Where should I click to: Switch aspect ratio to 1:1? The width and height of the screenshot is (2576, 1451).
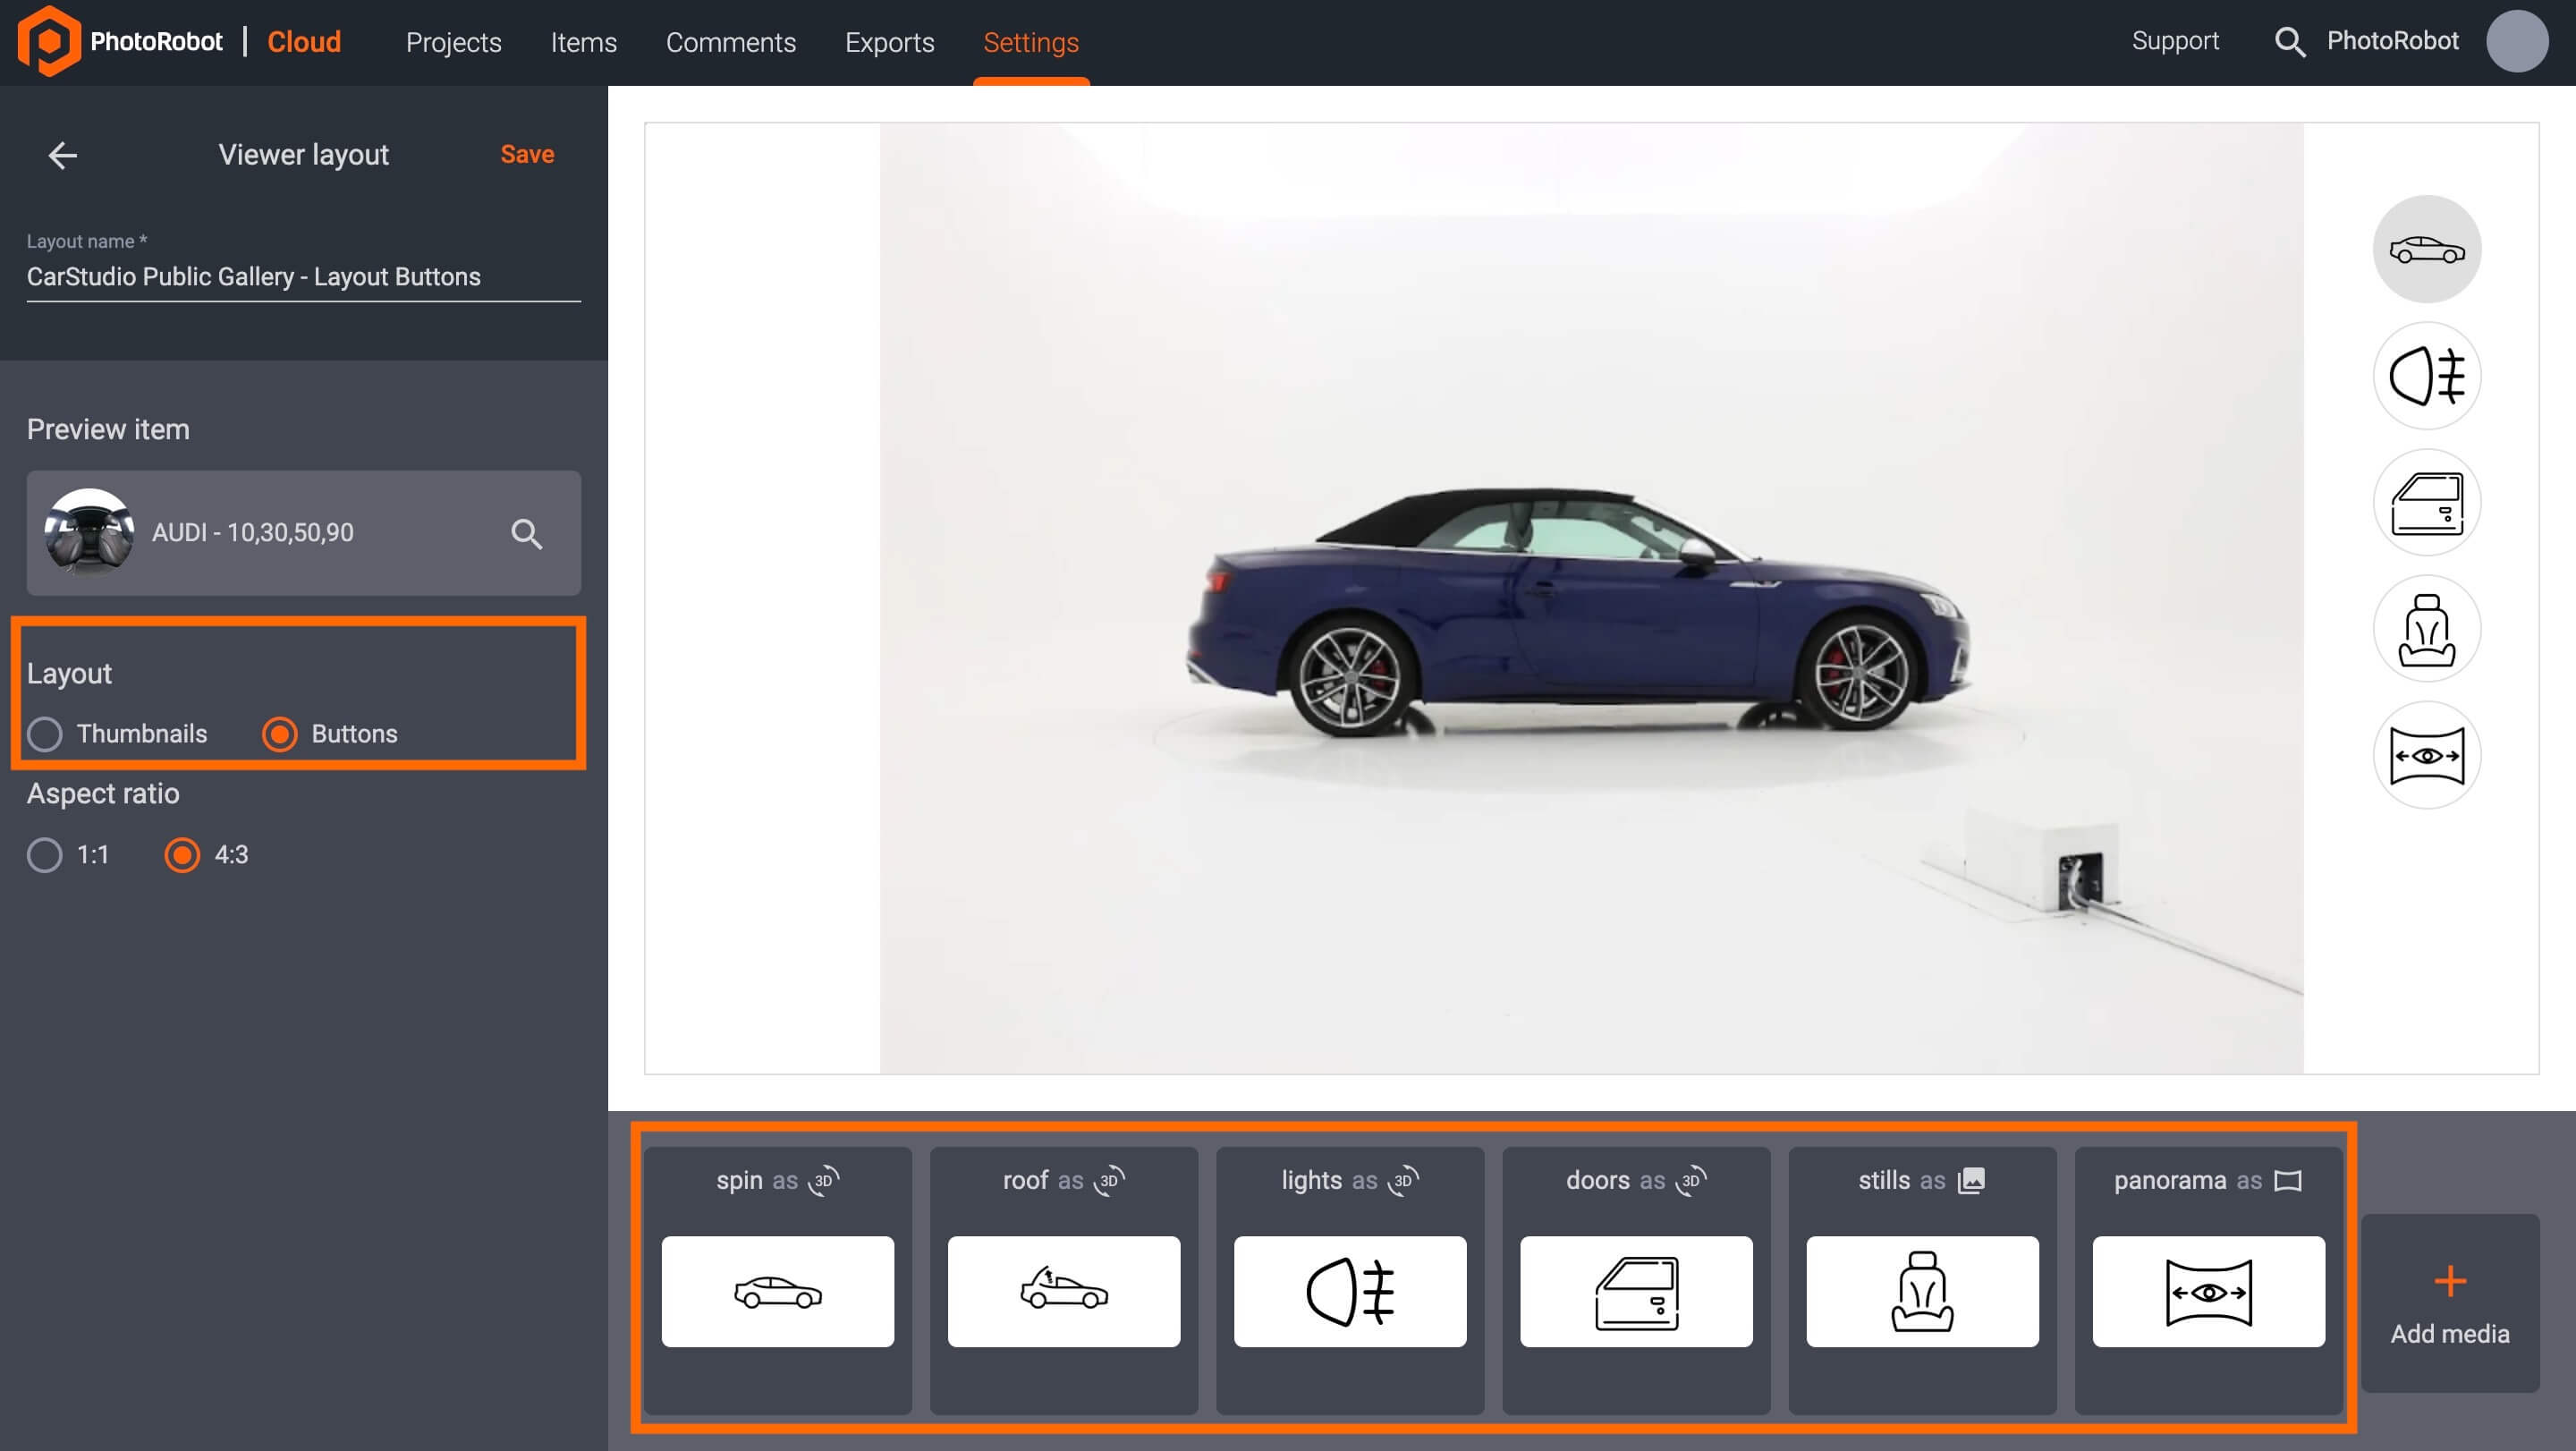pos(44,855)
